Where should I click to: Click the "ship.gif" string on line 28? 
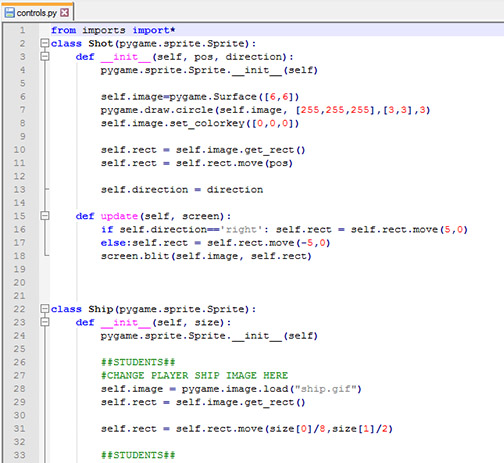(x=326, y=389)
